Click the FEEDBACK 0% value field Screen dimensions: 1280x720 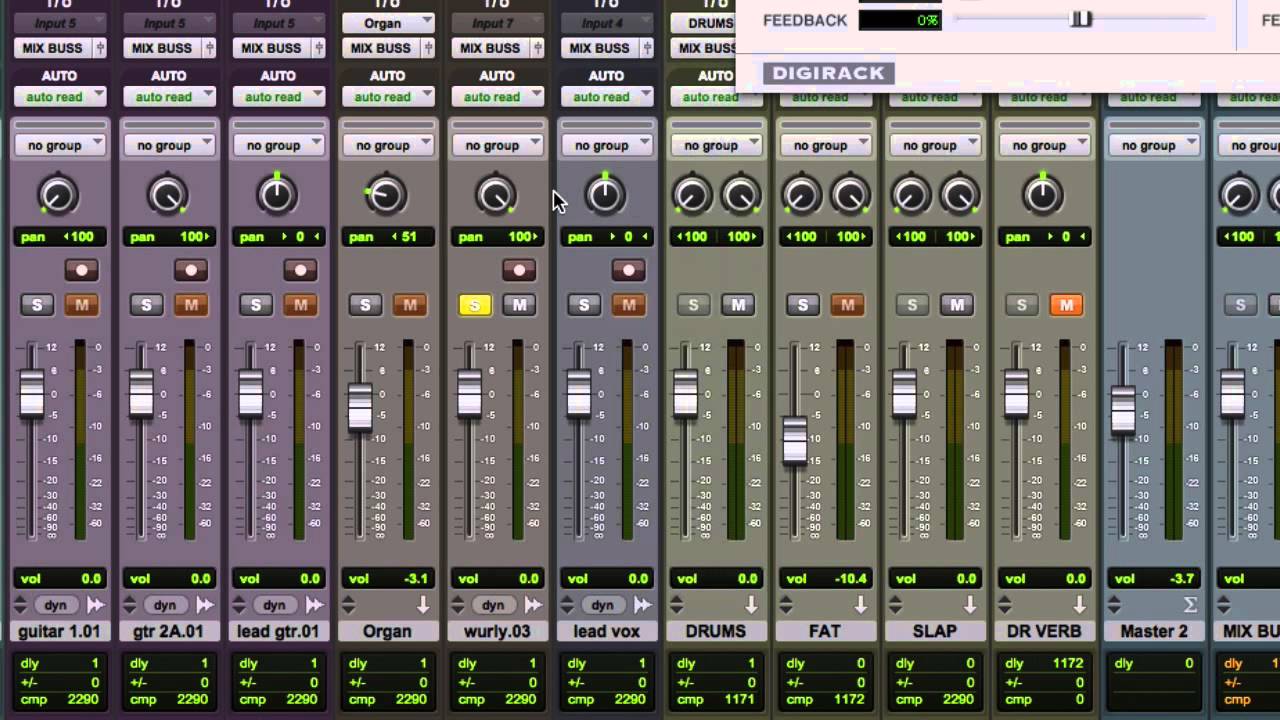point(900,20)
